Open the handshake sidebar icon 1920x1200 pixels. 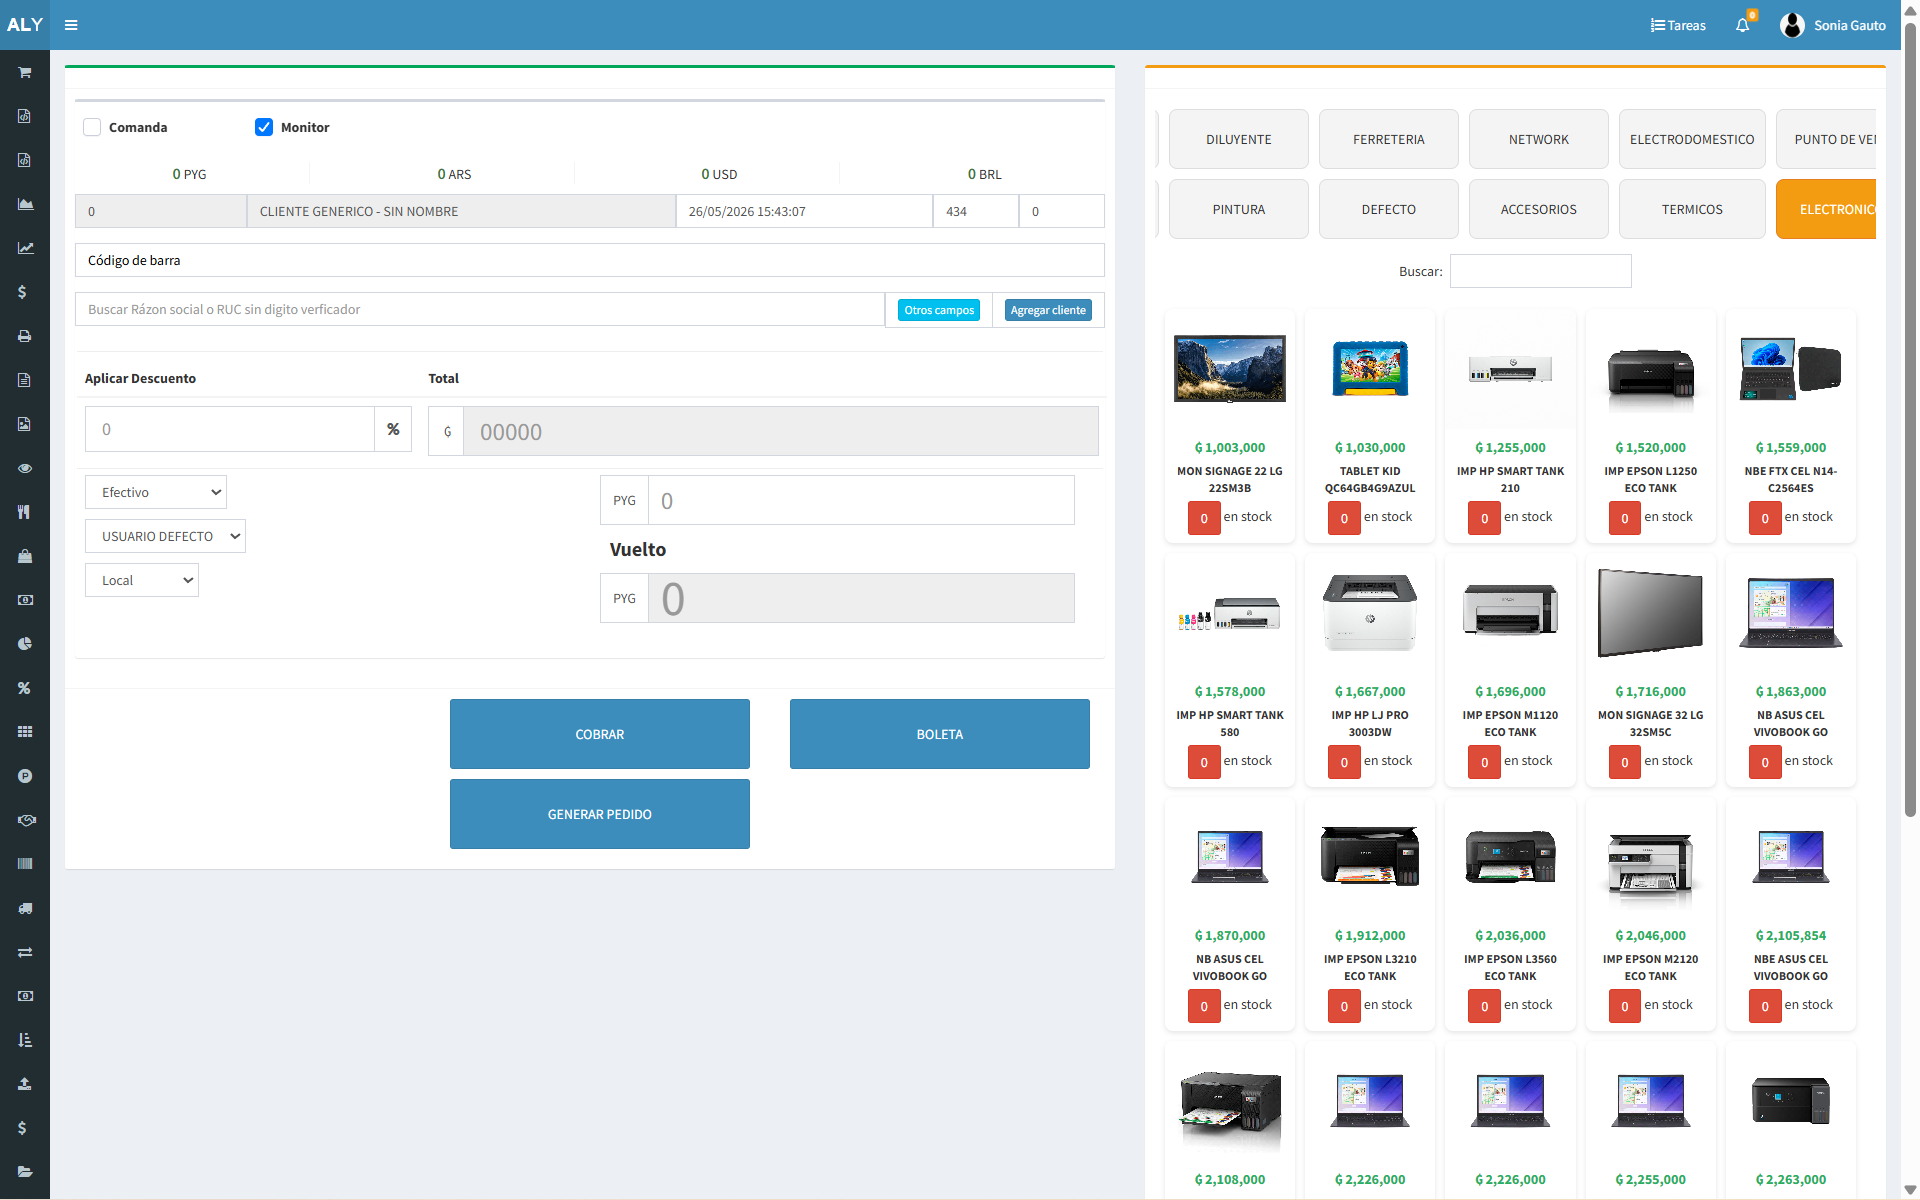(x=25, y=820)
